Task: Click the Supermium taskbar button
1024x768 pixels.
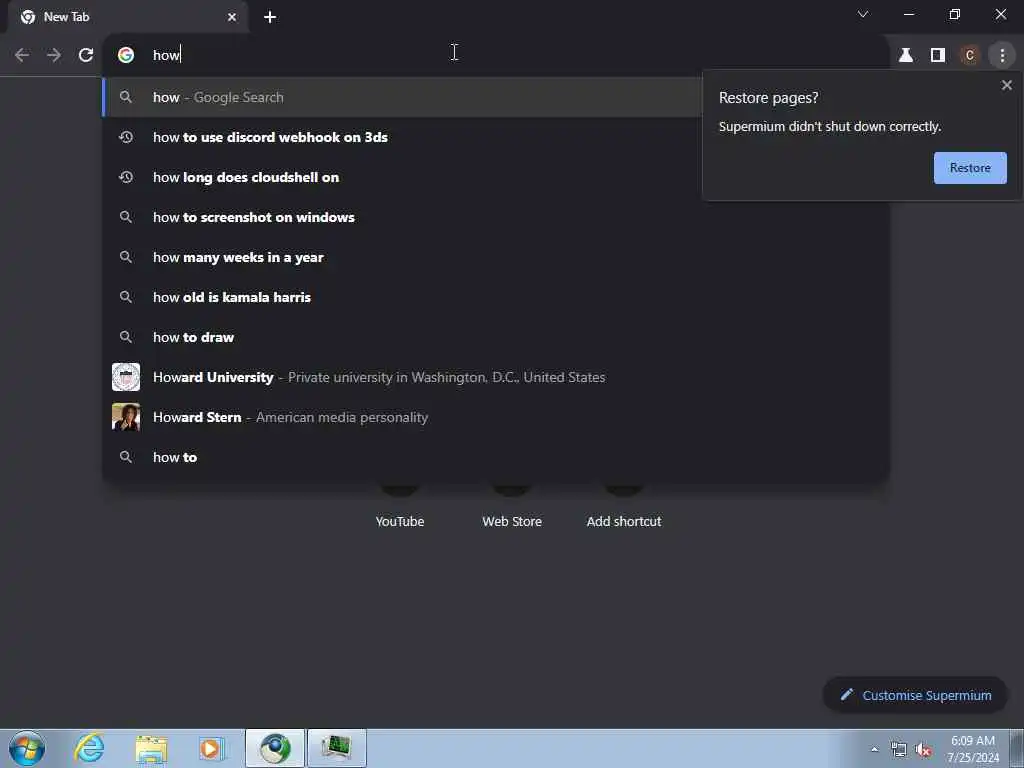Action: pyautogui.click(x=275, y=748)
